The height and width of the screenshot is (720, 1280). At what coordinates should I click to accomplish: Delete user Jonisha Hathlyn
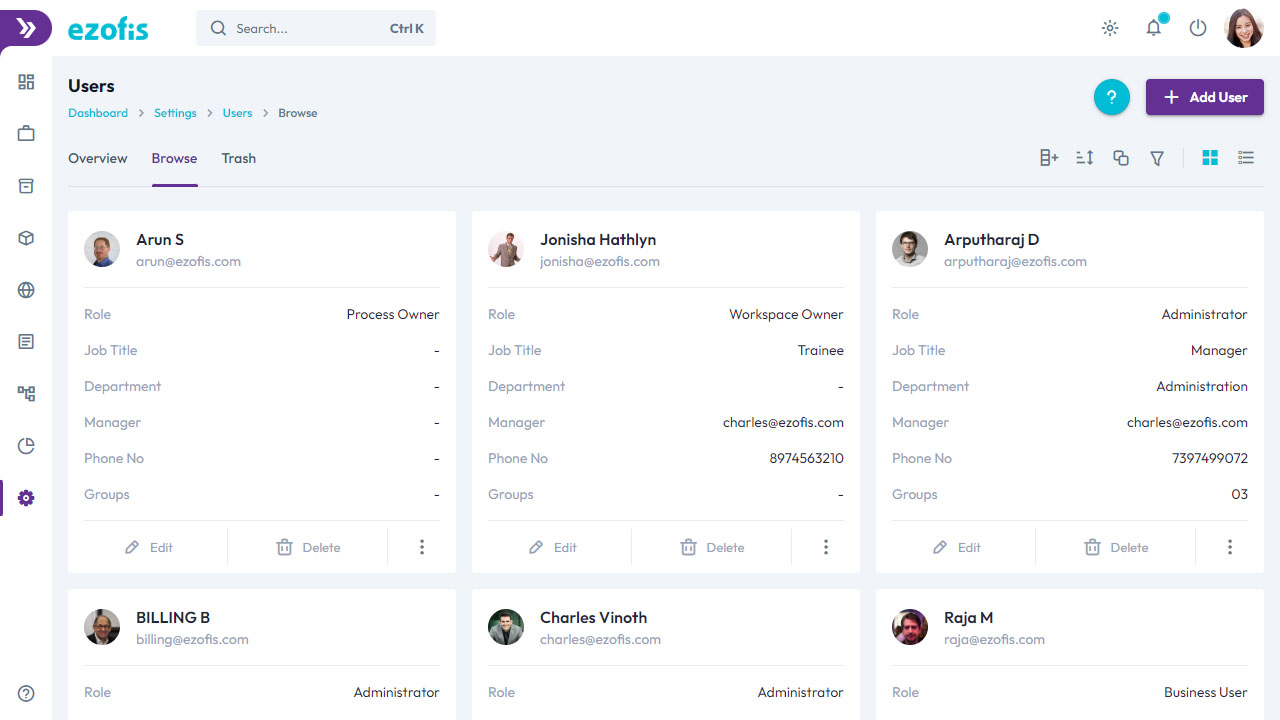[x=712, y=547]
